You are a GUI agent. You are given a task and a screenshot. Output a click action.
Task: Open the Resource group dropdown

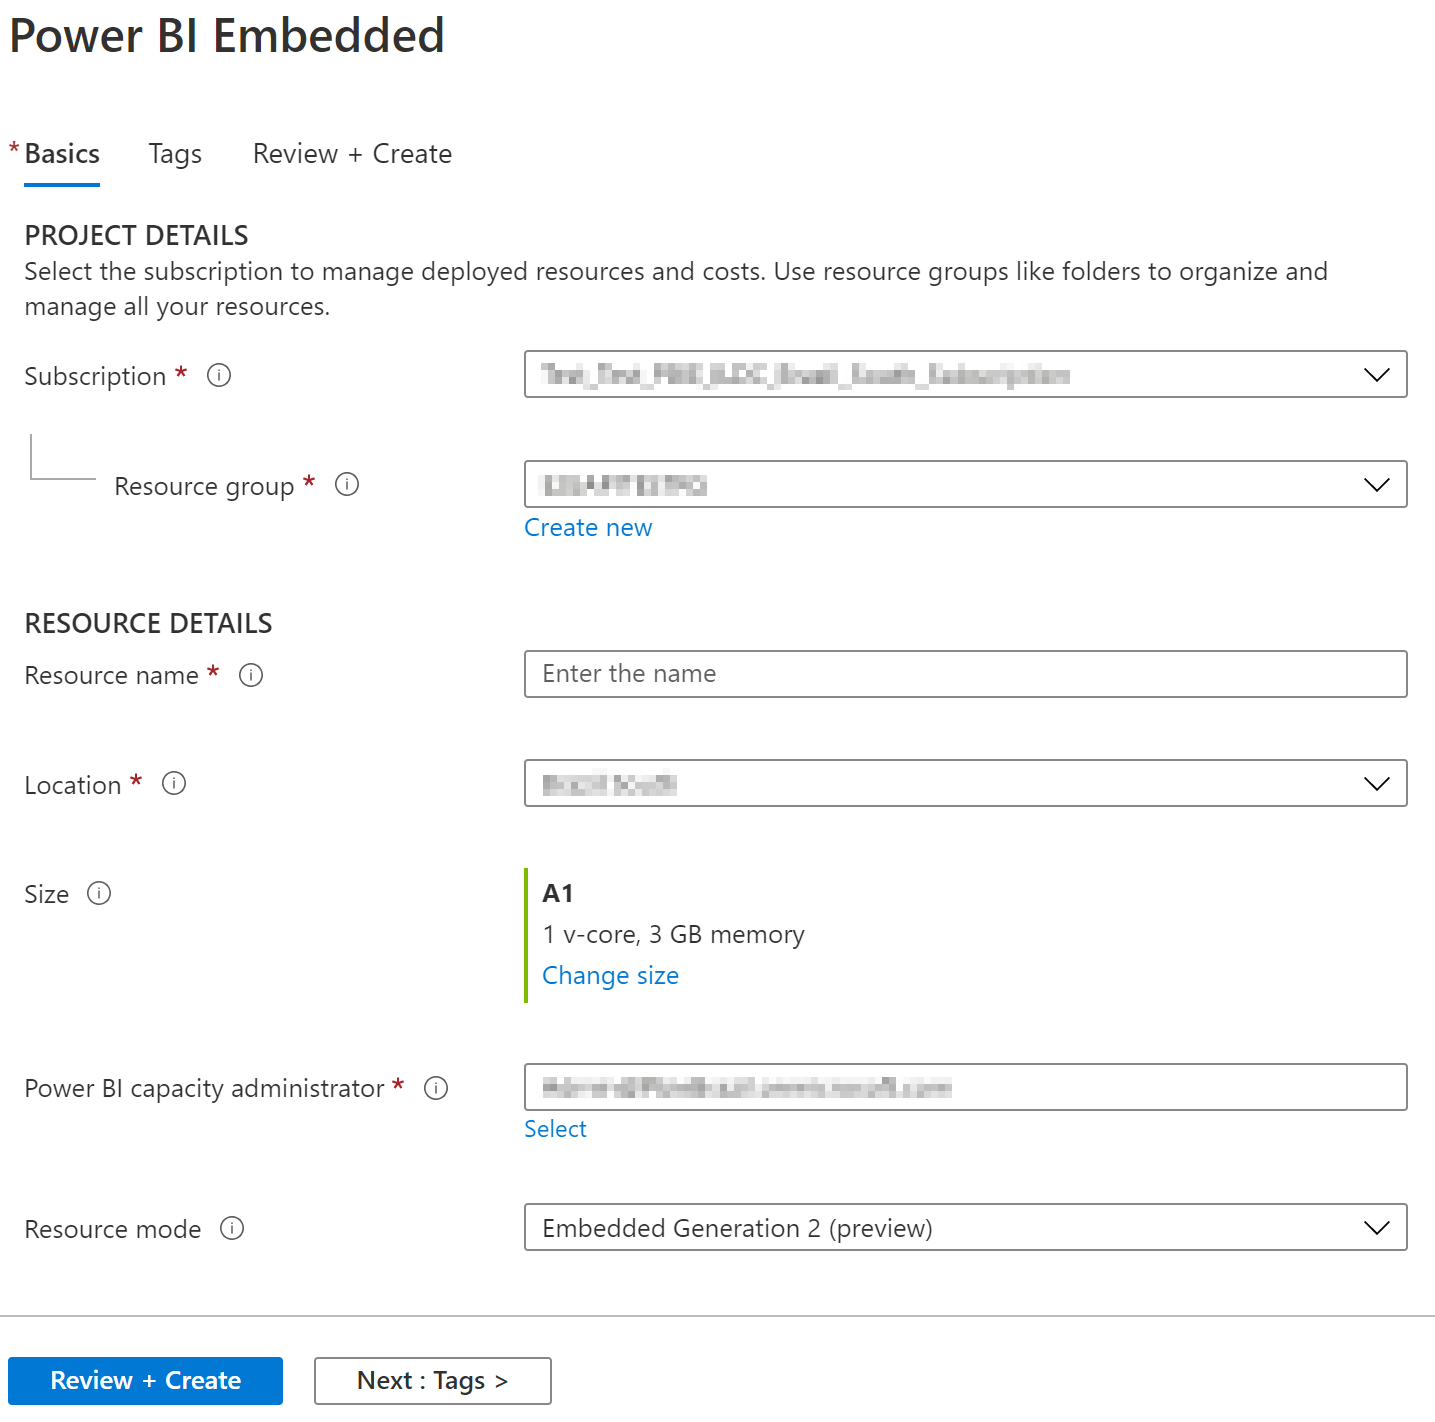tap(965, 484)
